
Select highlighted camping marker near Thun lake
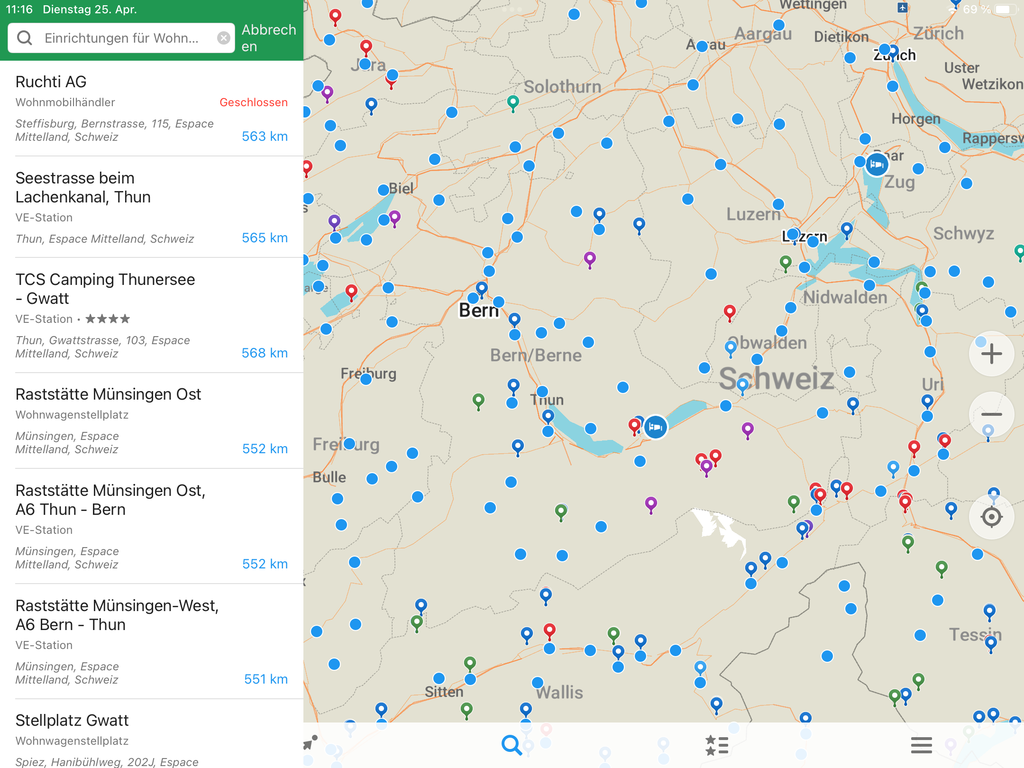tap(656, 427)
